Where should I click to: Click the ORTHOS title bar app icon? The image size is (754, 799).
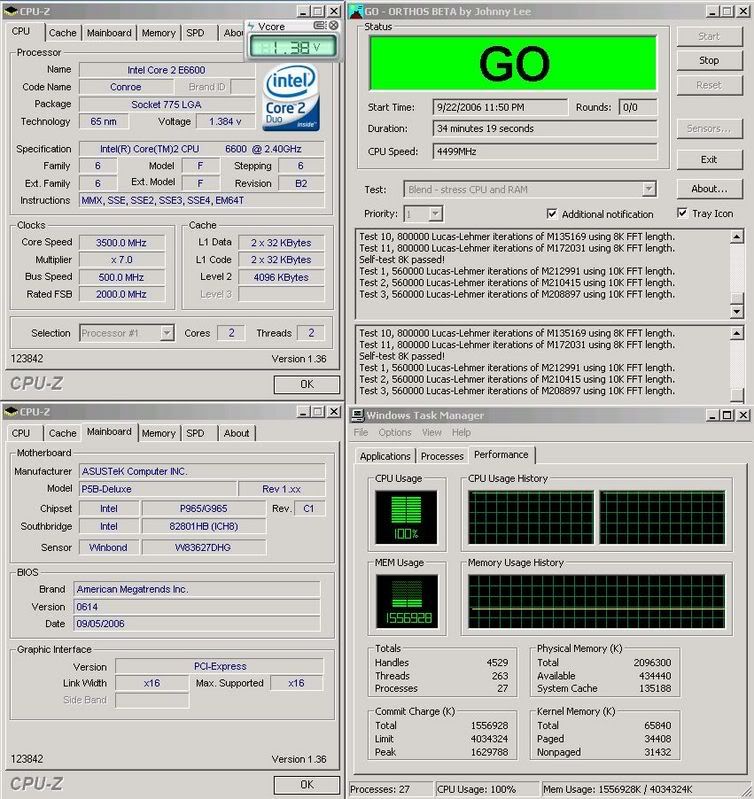pyautogui.click(x=356, y=11)
